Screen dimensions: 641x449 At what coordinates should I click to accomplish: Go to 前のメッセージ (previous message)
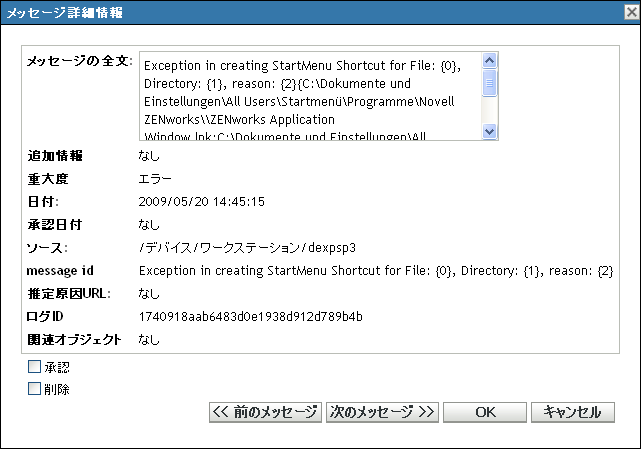click(x=265, y=412)
